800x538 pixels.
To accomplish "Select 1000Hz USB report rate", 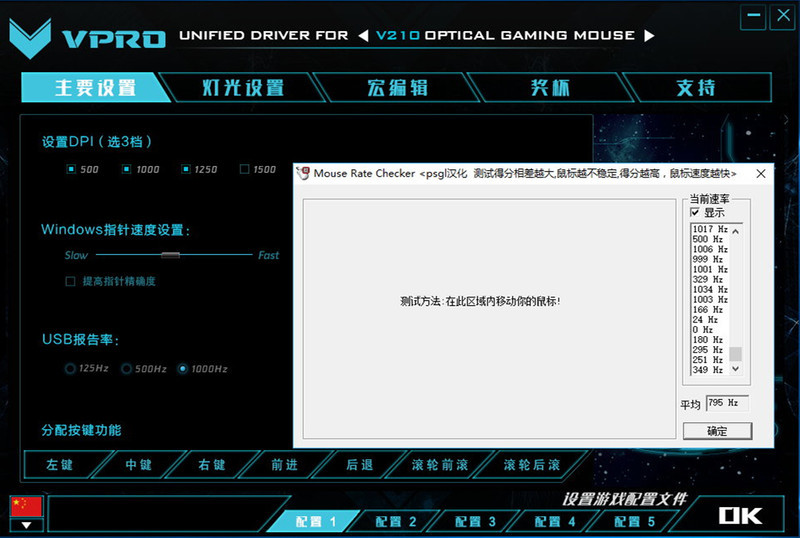I will pos(183,369).
